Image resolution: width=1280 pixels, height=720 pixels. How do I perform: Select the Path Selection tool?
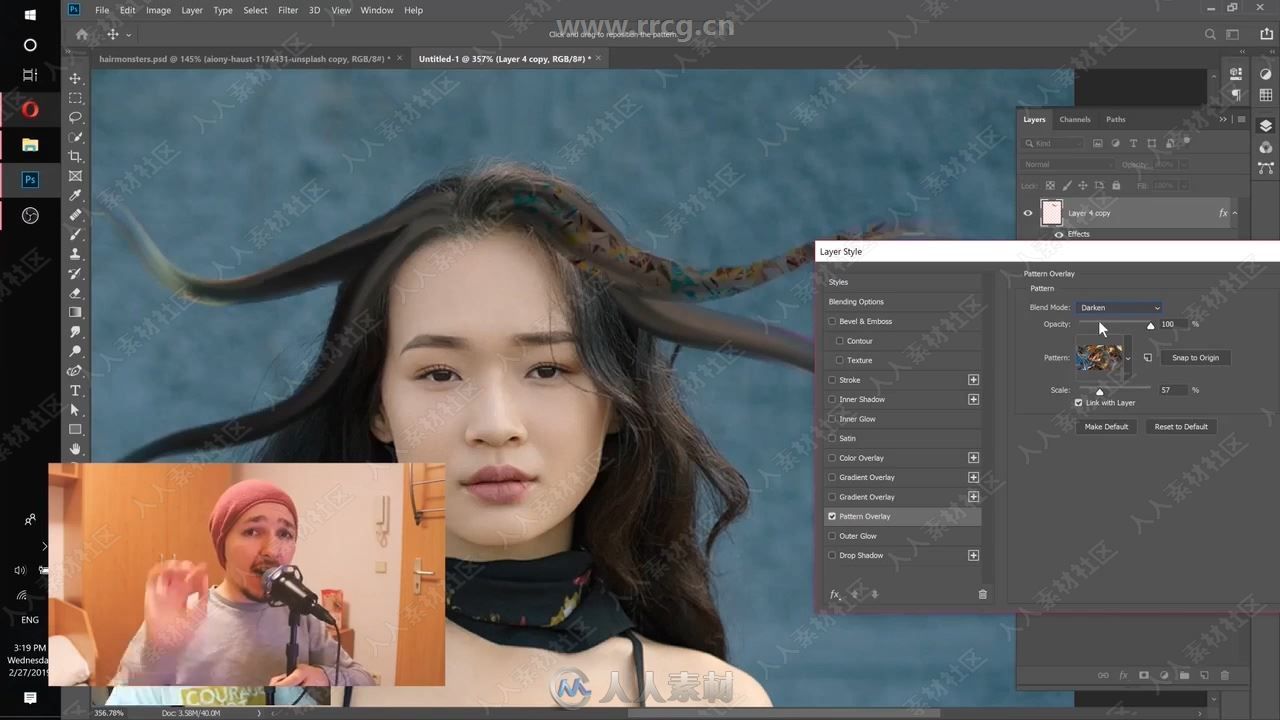[x=75, y=410]
